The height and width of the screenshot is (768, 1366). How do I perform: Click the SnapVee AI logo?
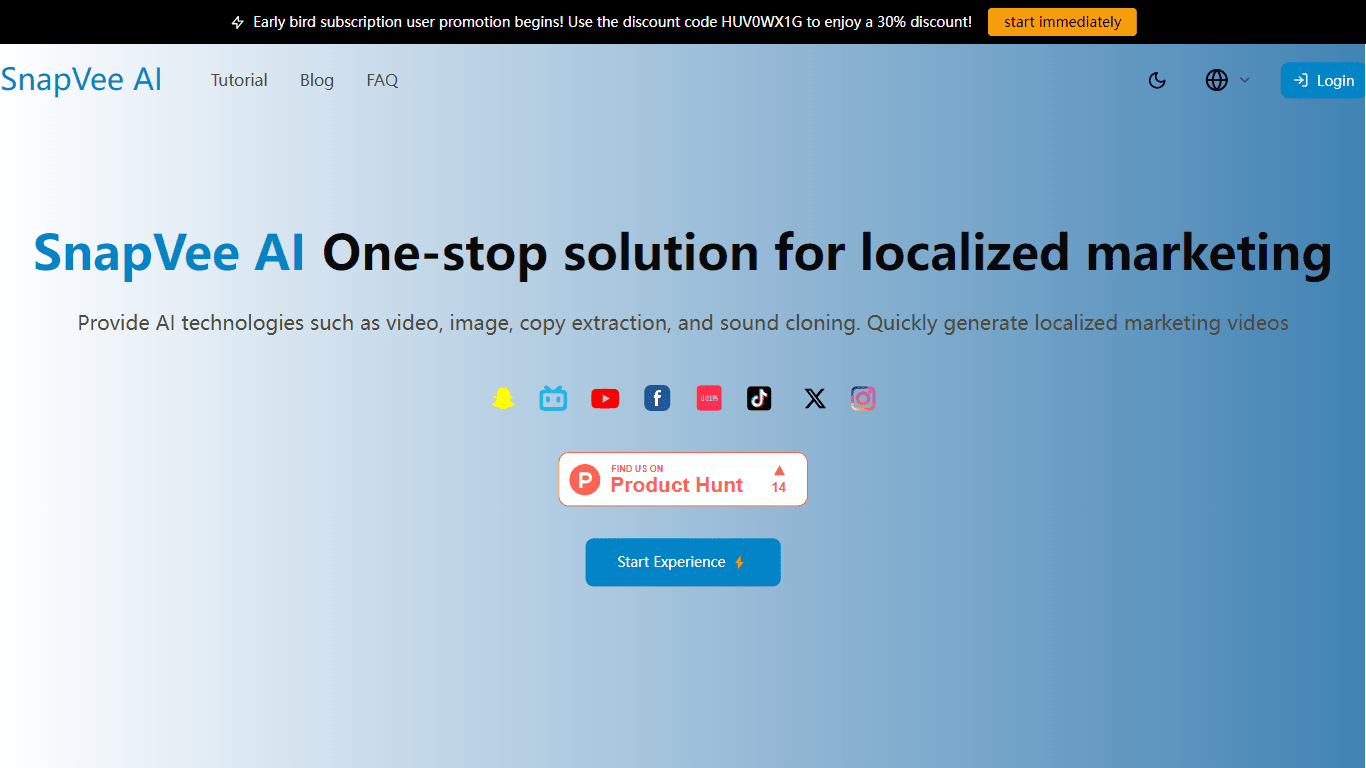tap(81, 80)
